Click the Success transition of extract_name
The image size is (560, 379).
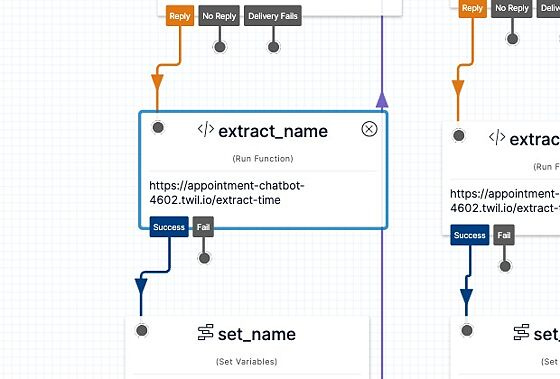pos(169,227)
